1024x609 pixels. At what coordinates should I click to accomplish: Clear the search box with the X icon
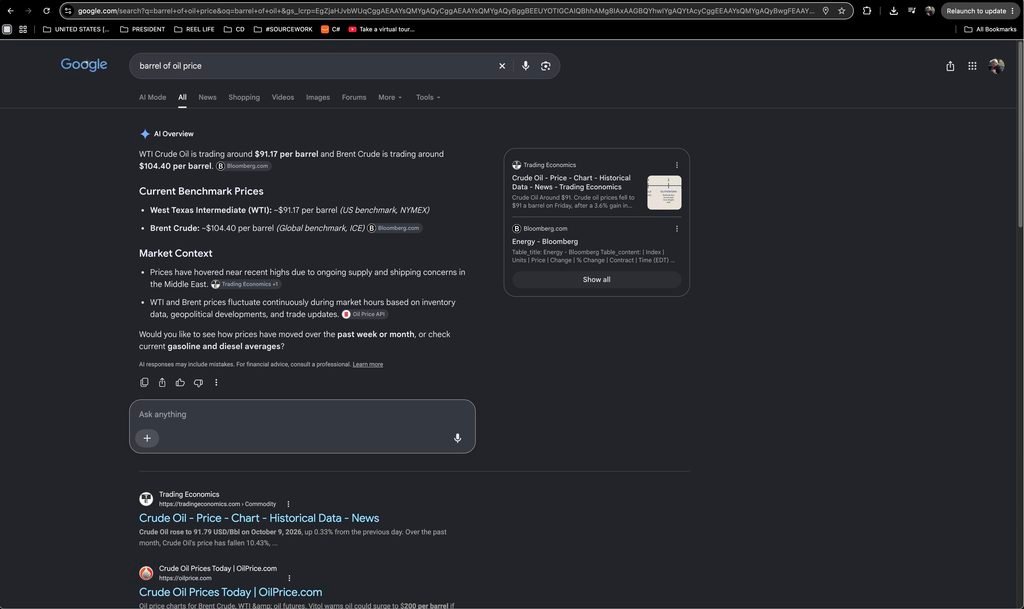[x=502, y=66]
